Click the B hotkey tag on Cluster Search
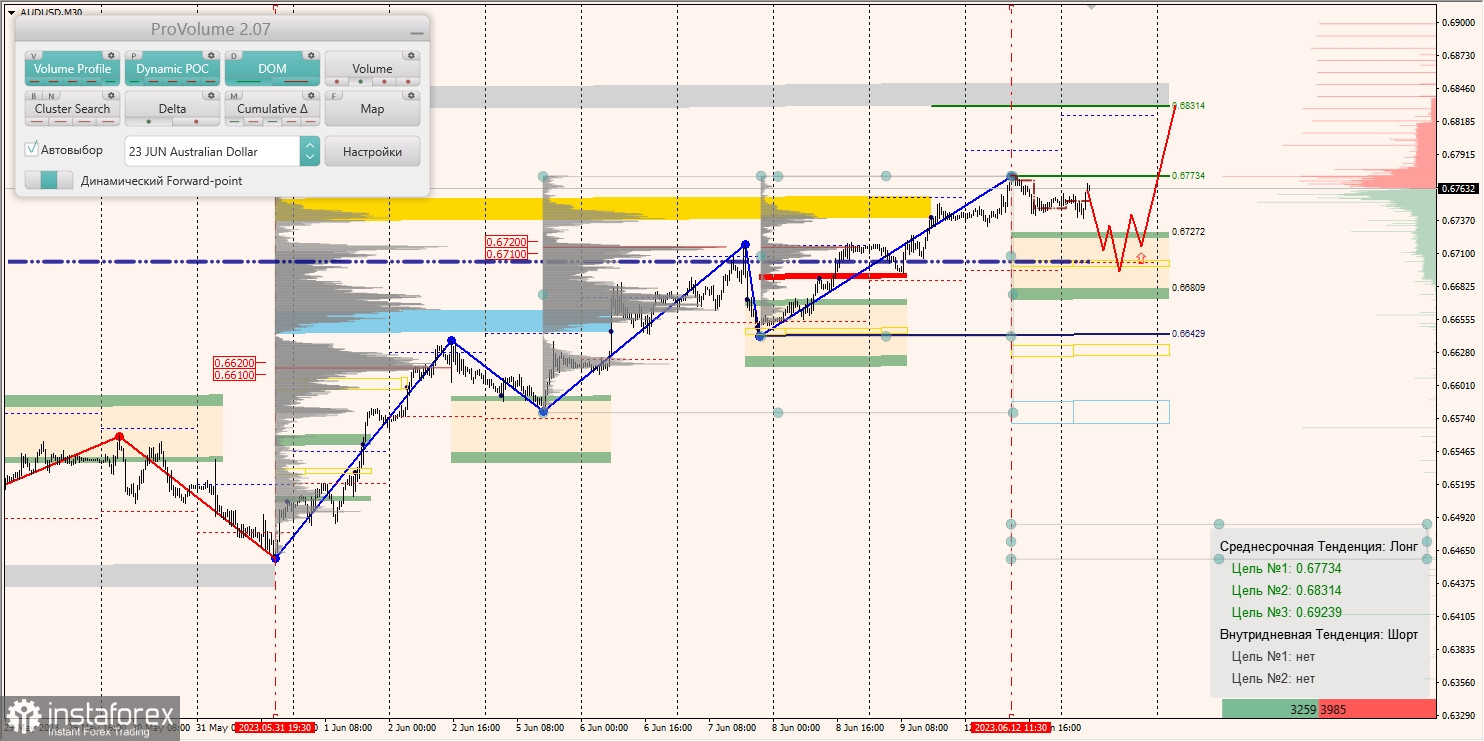Screen dimensions: 1484x741 click(35, 96)
